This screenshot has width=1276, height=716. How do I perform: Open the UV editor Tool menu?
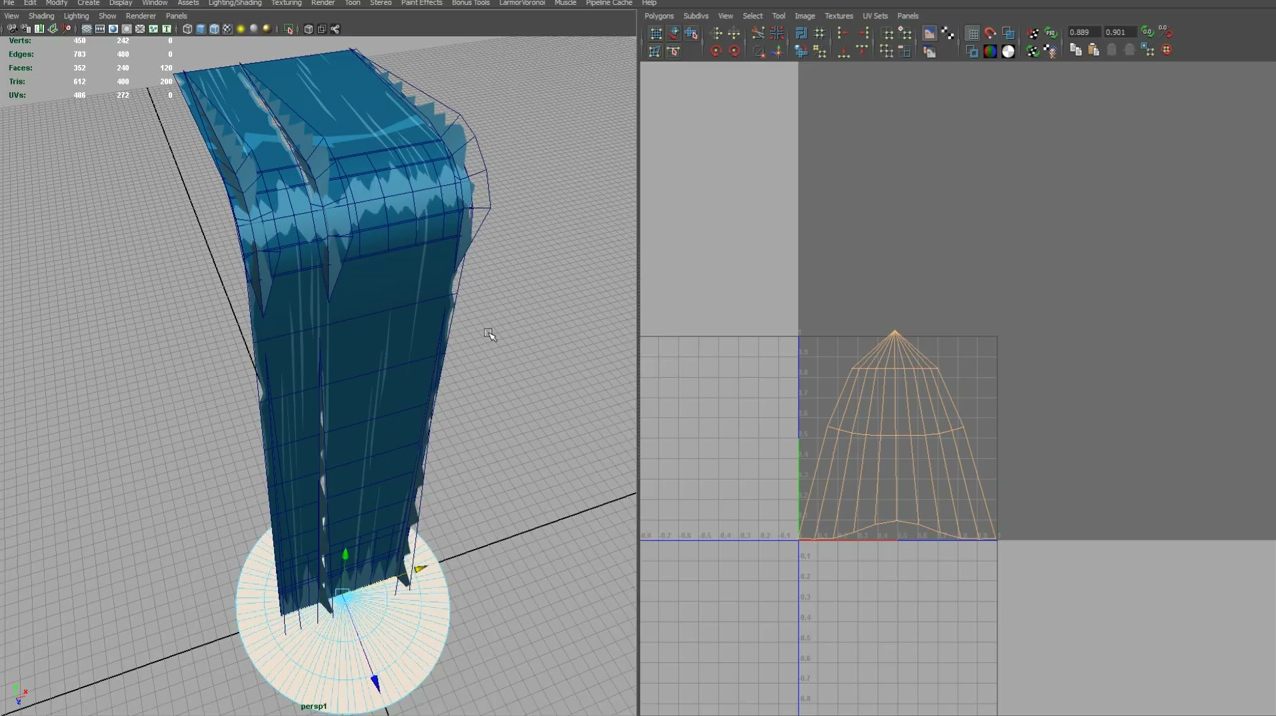(x=778, y=16)
